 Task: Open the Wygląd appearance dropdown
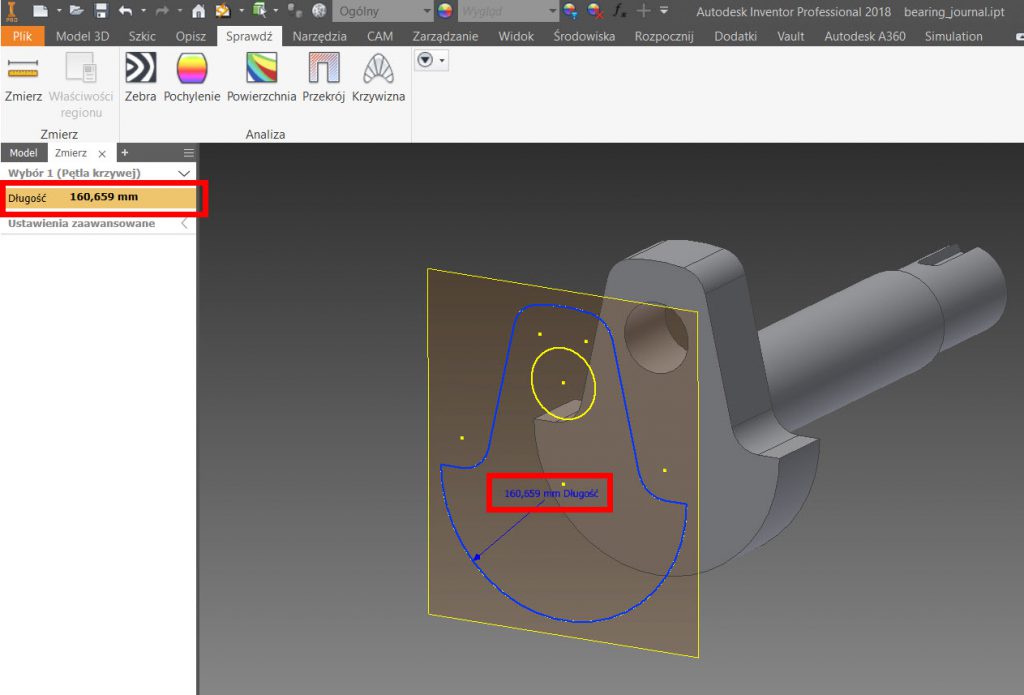552,11
